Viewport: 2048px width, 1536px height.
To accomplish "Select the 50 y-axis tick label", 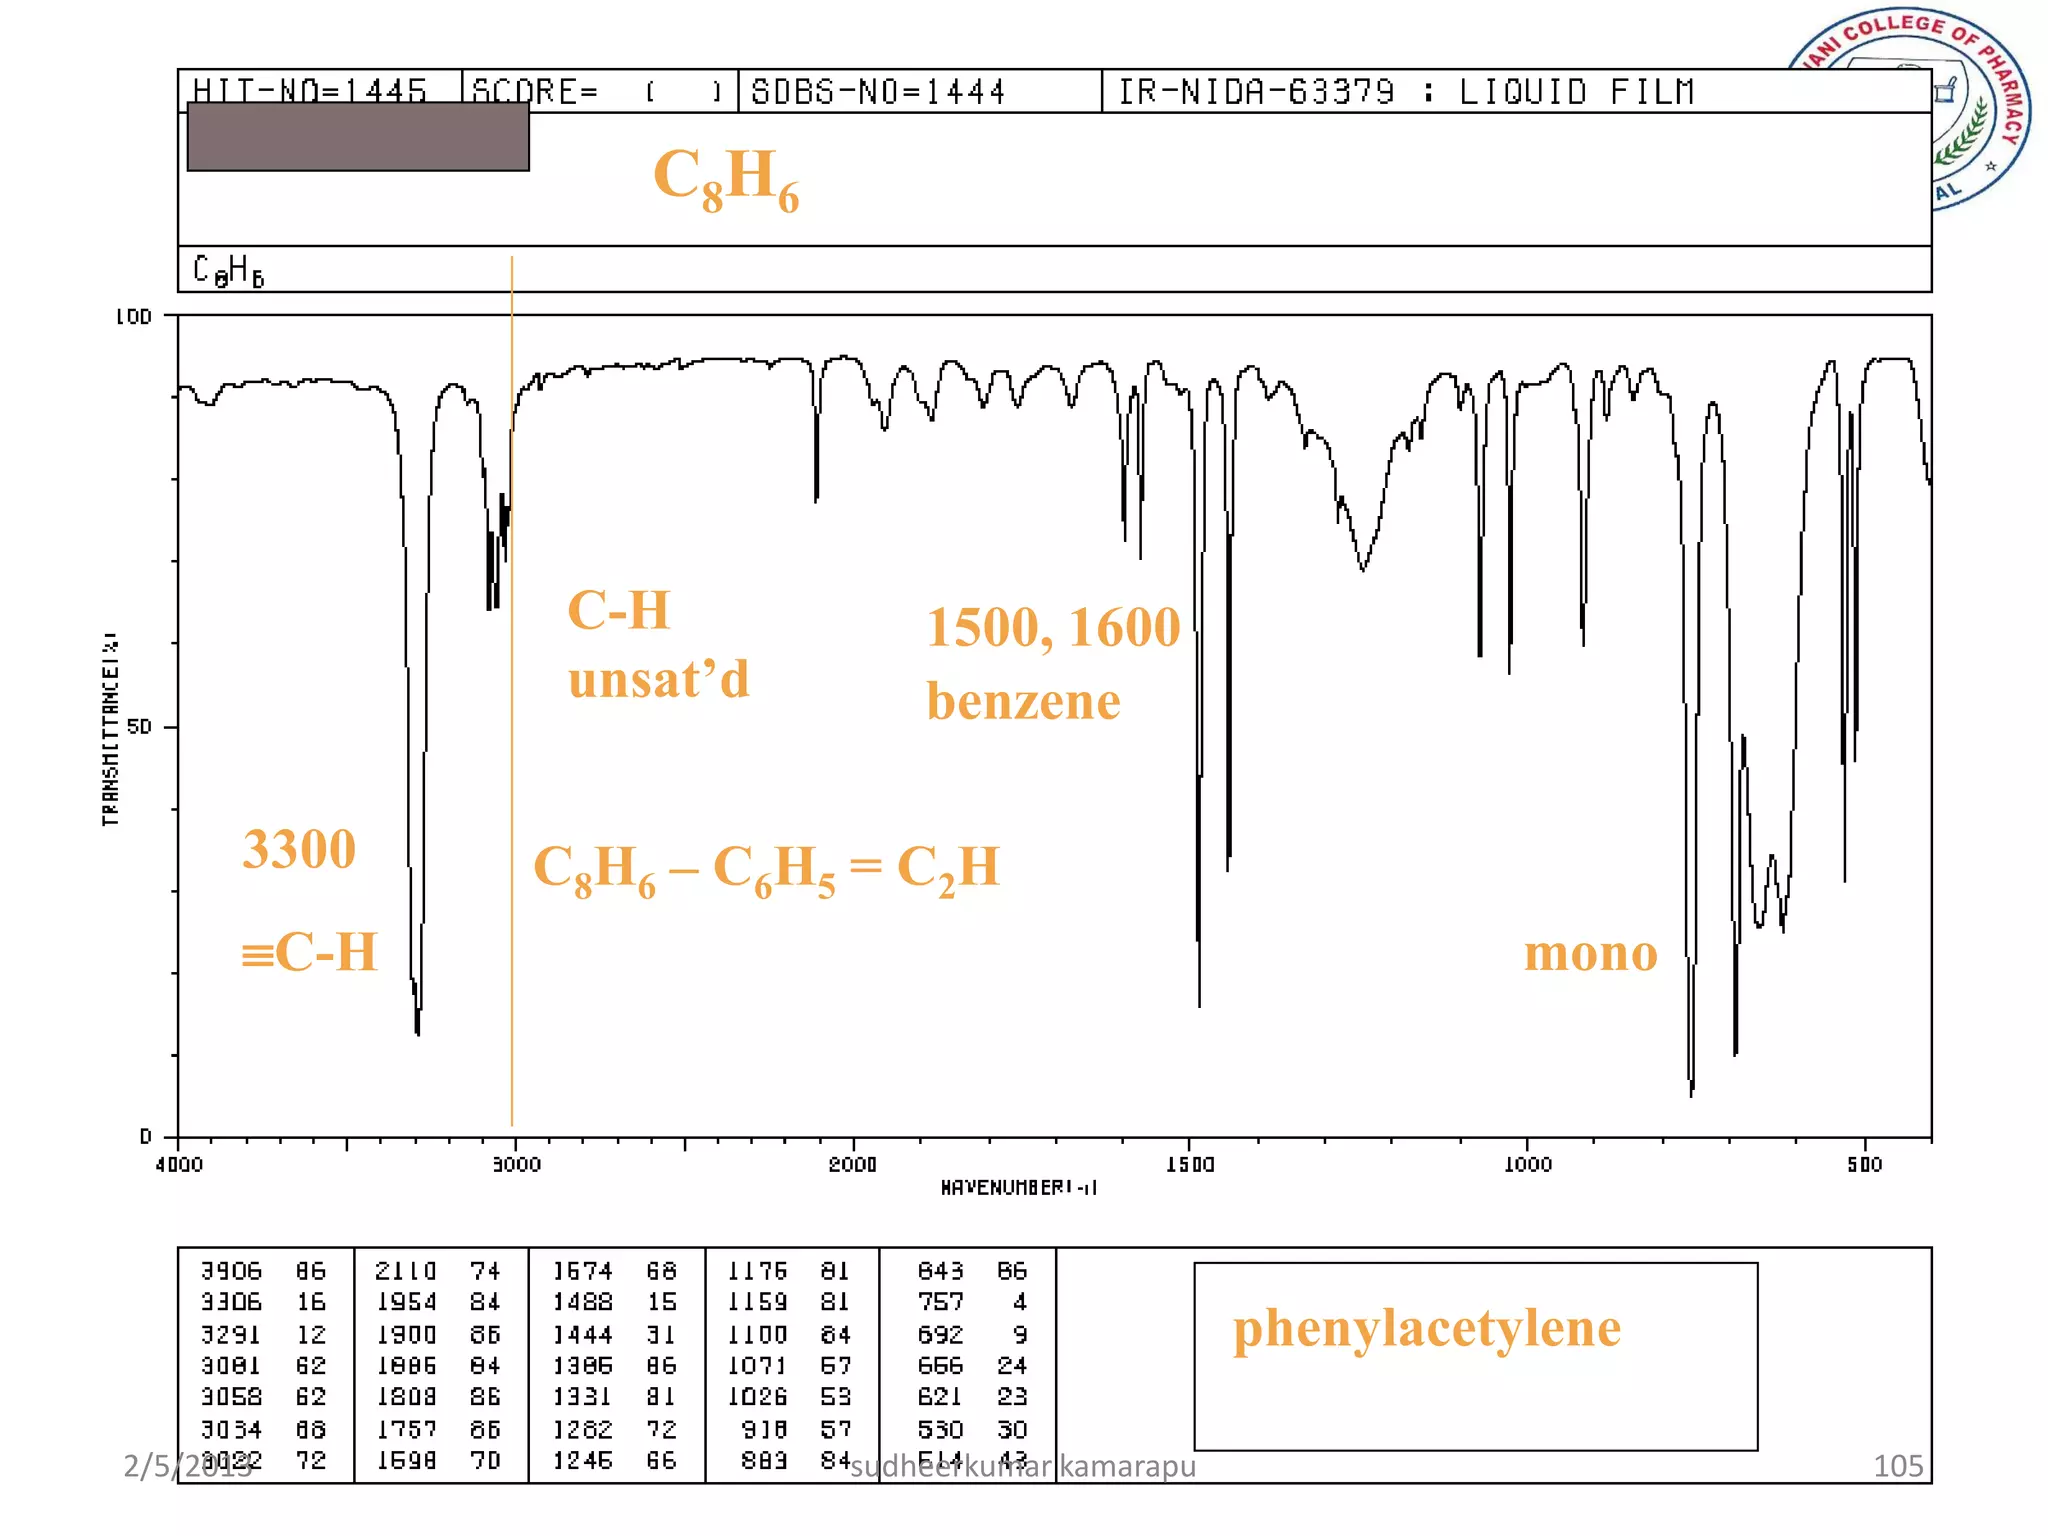I will pyautogui.click(x=139, y=727).
